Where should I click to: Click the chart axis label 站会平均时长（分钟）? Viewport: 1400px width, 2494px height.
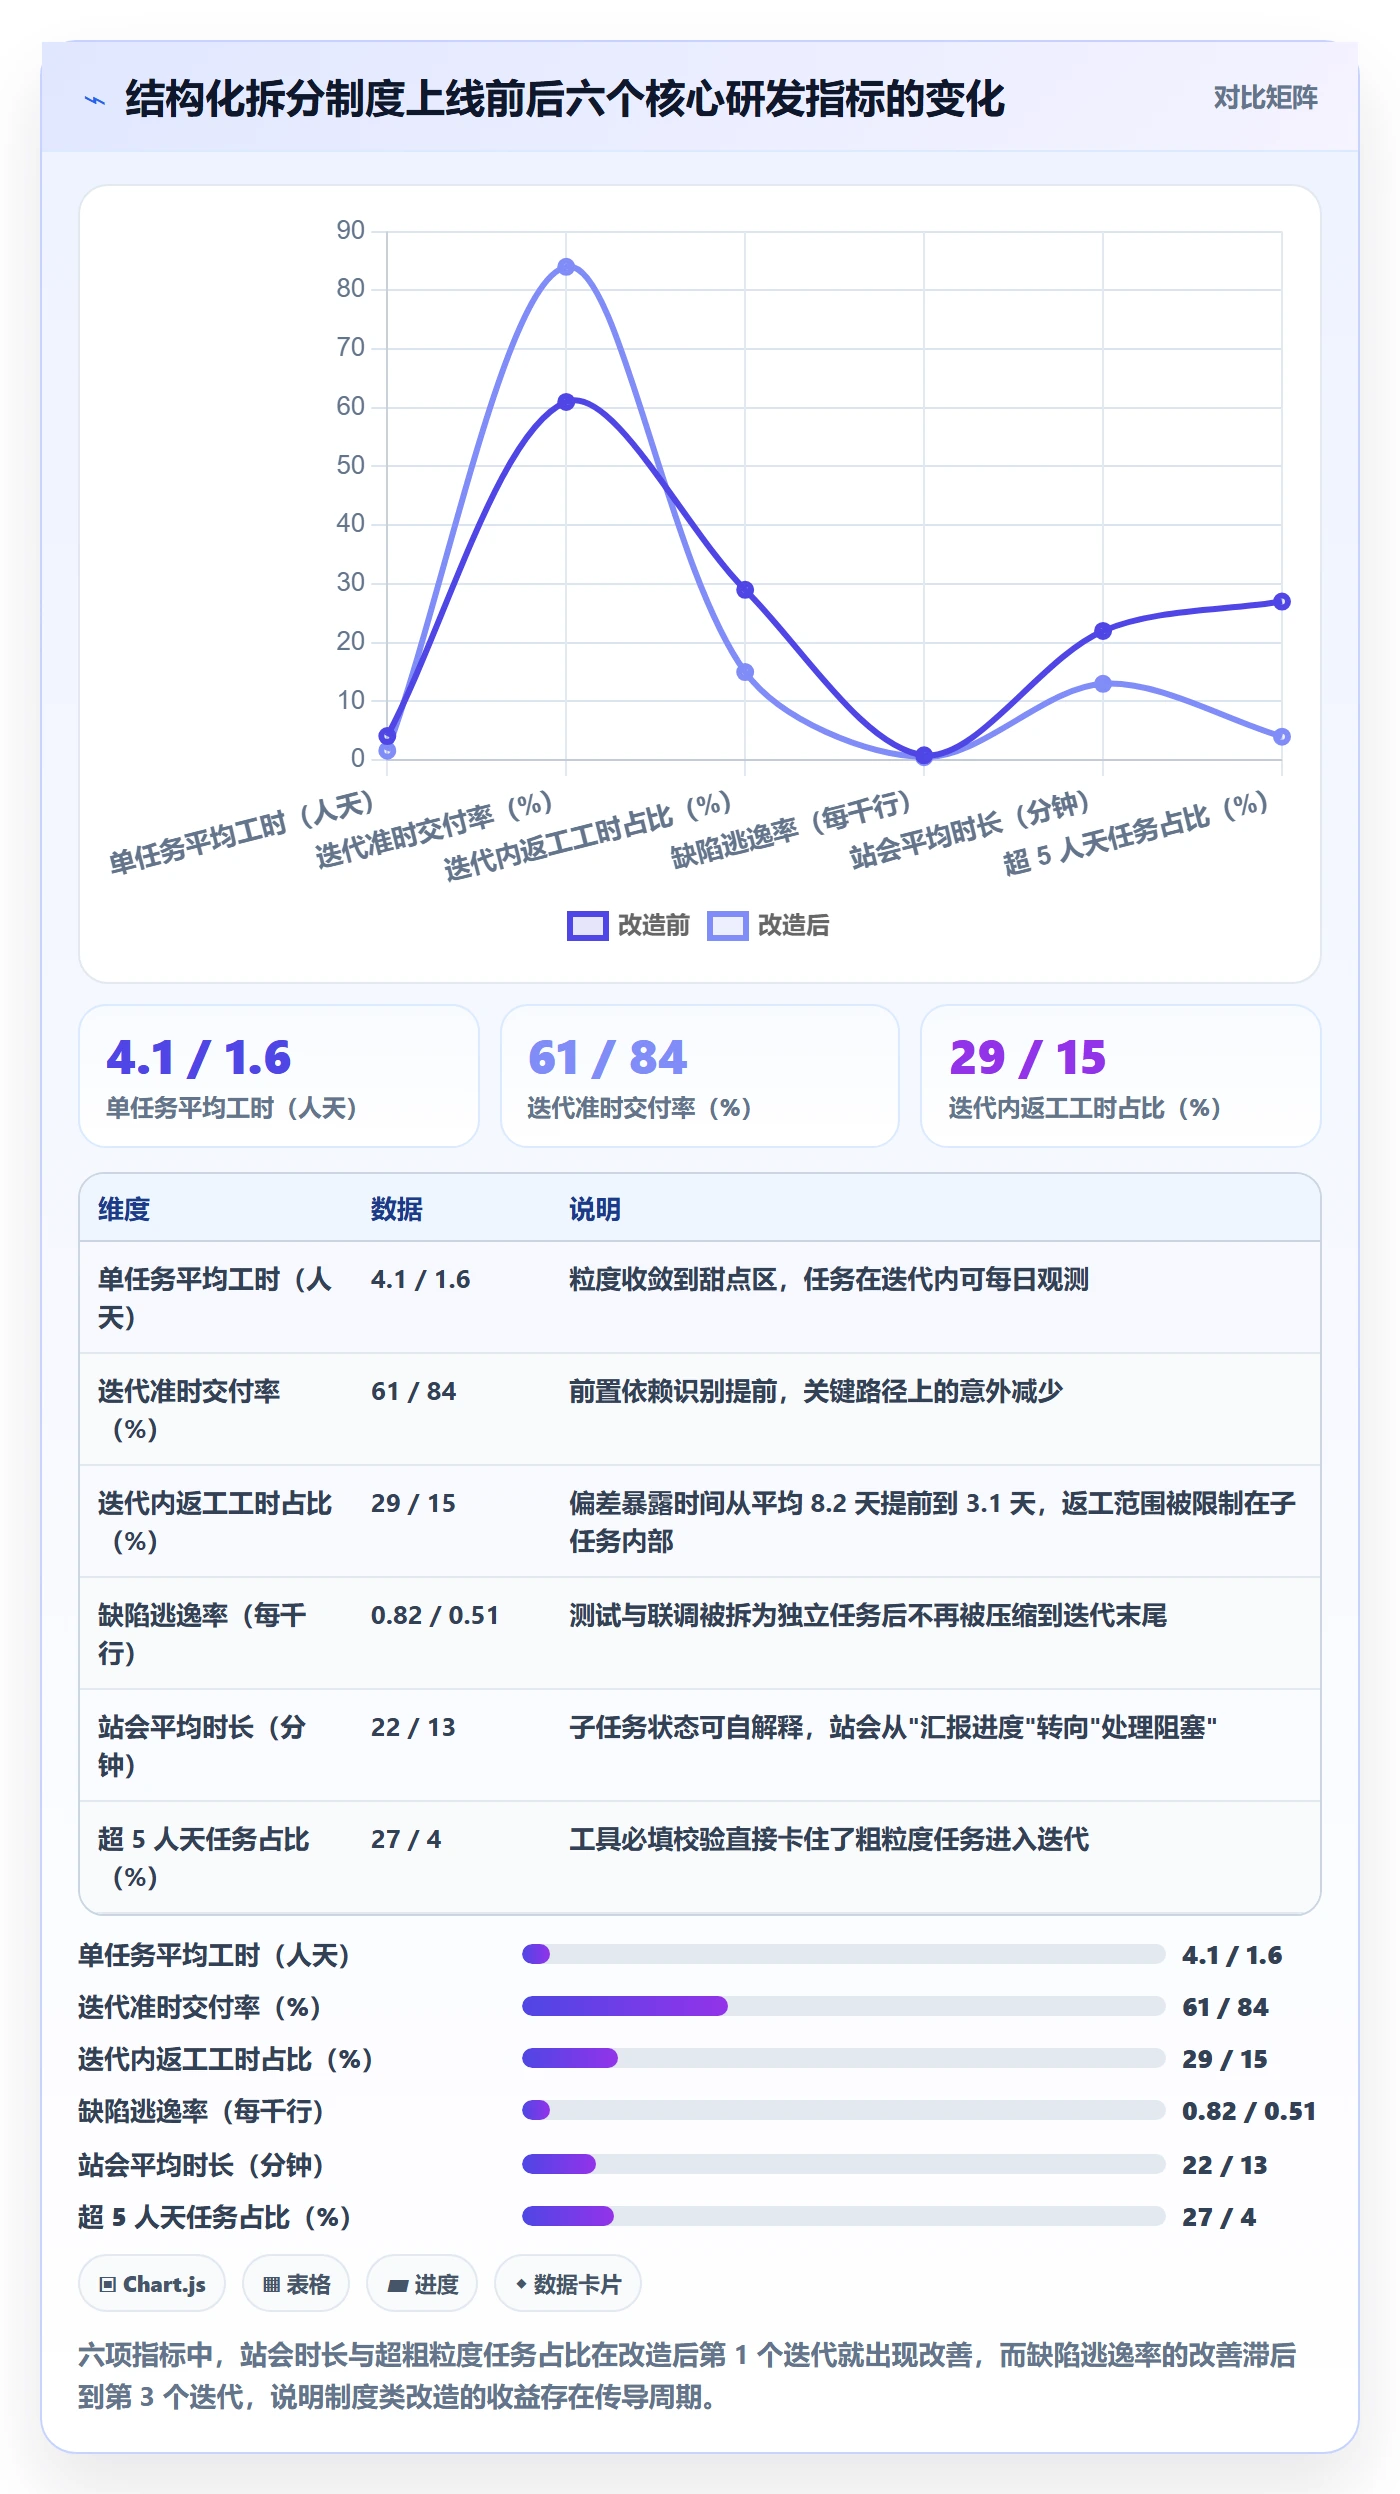970,829
